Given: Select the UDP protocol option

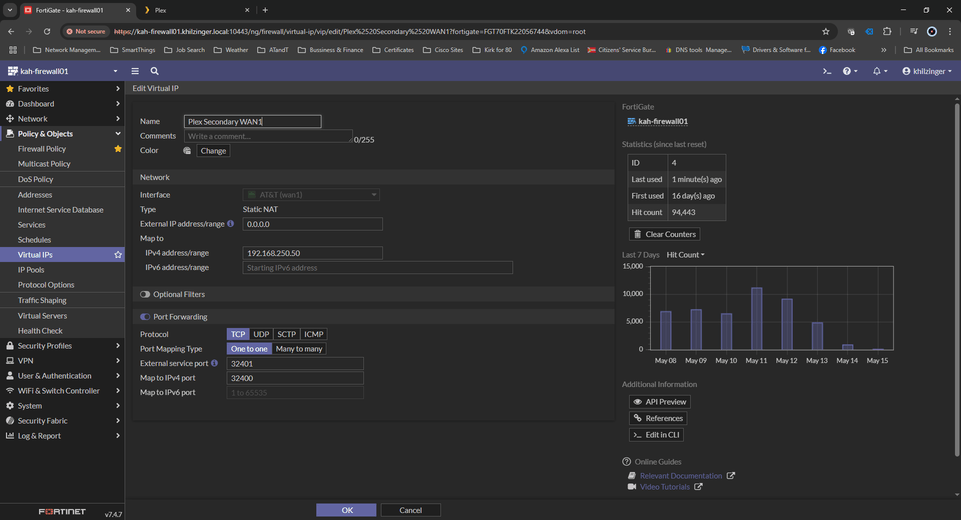Looking at the screenshot, I should [x=261, y=334].
